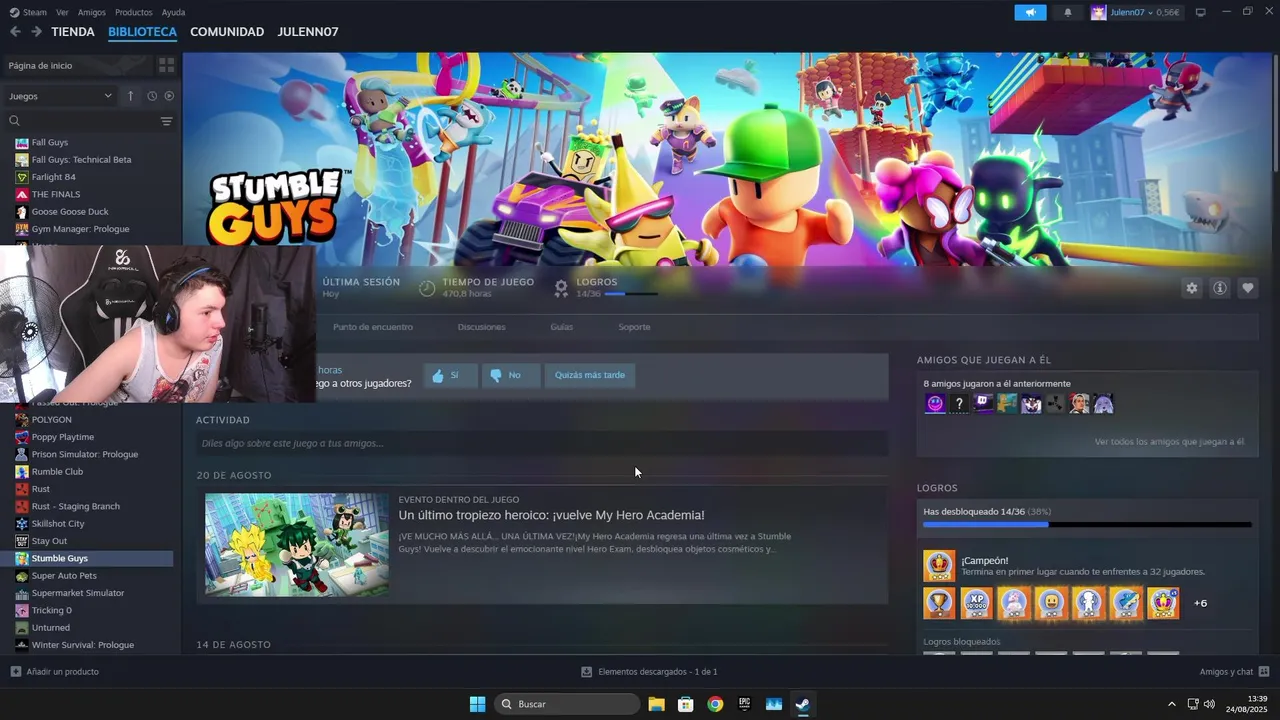The height and width of the screenshot is (720, 1280).
Task: Show the +6 more achievements
Action: click(x=1200, y=603)
